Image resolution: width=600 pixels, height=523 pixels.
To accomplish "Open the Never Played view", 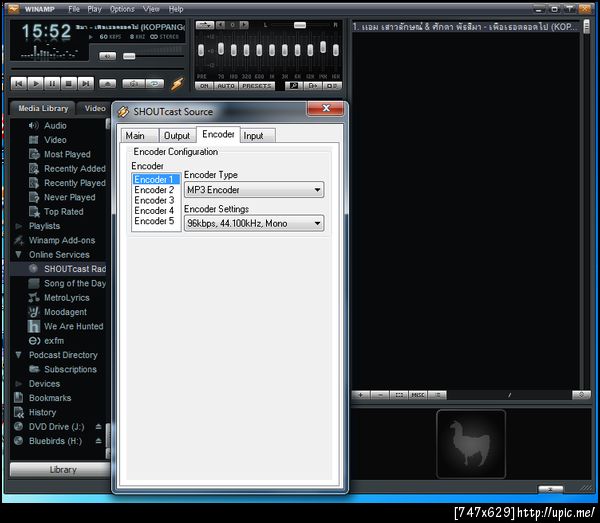I will (69, 197).
